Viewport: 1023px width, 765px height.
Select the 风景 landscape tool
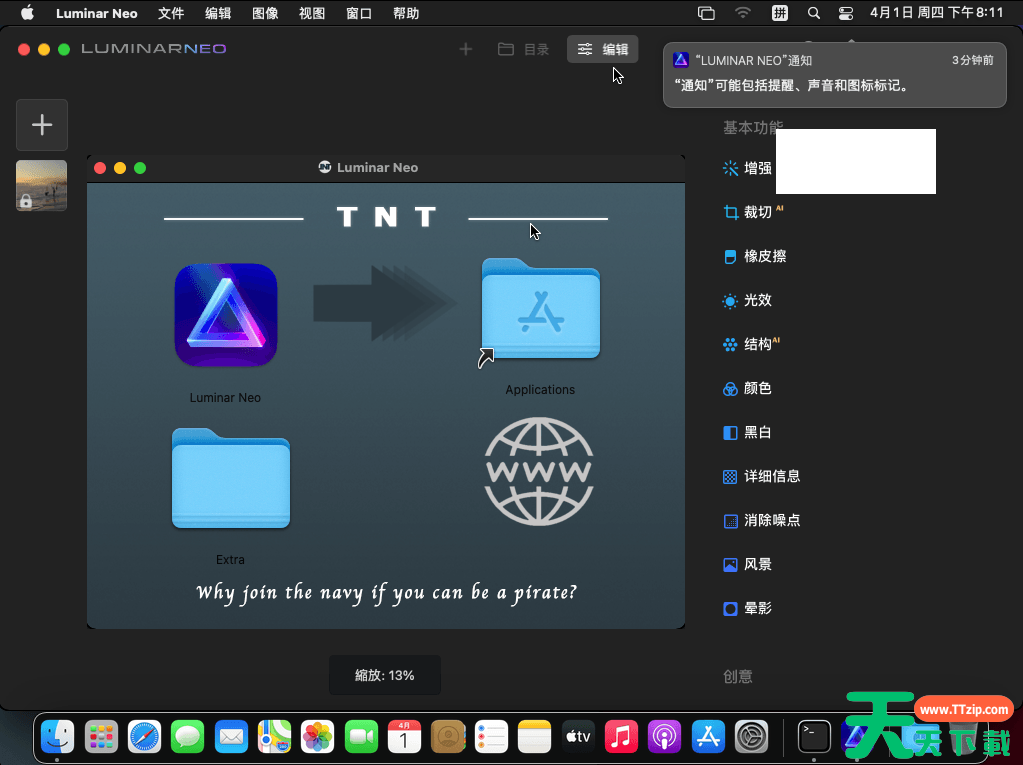pos(748,564)
